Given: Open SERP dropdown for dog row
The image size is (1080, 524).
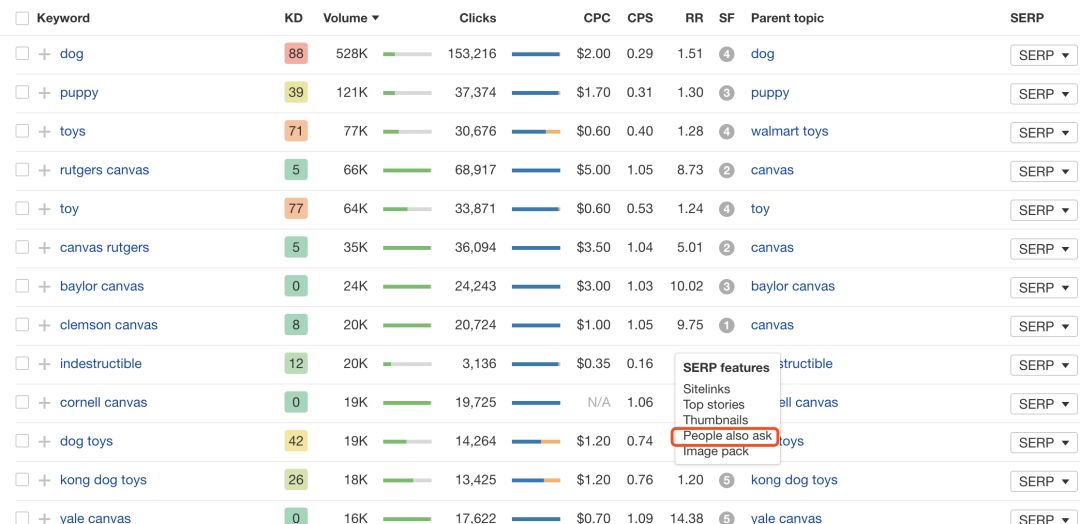Looking at the screenshot, I should (1043, 55).
